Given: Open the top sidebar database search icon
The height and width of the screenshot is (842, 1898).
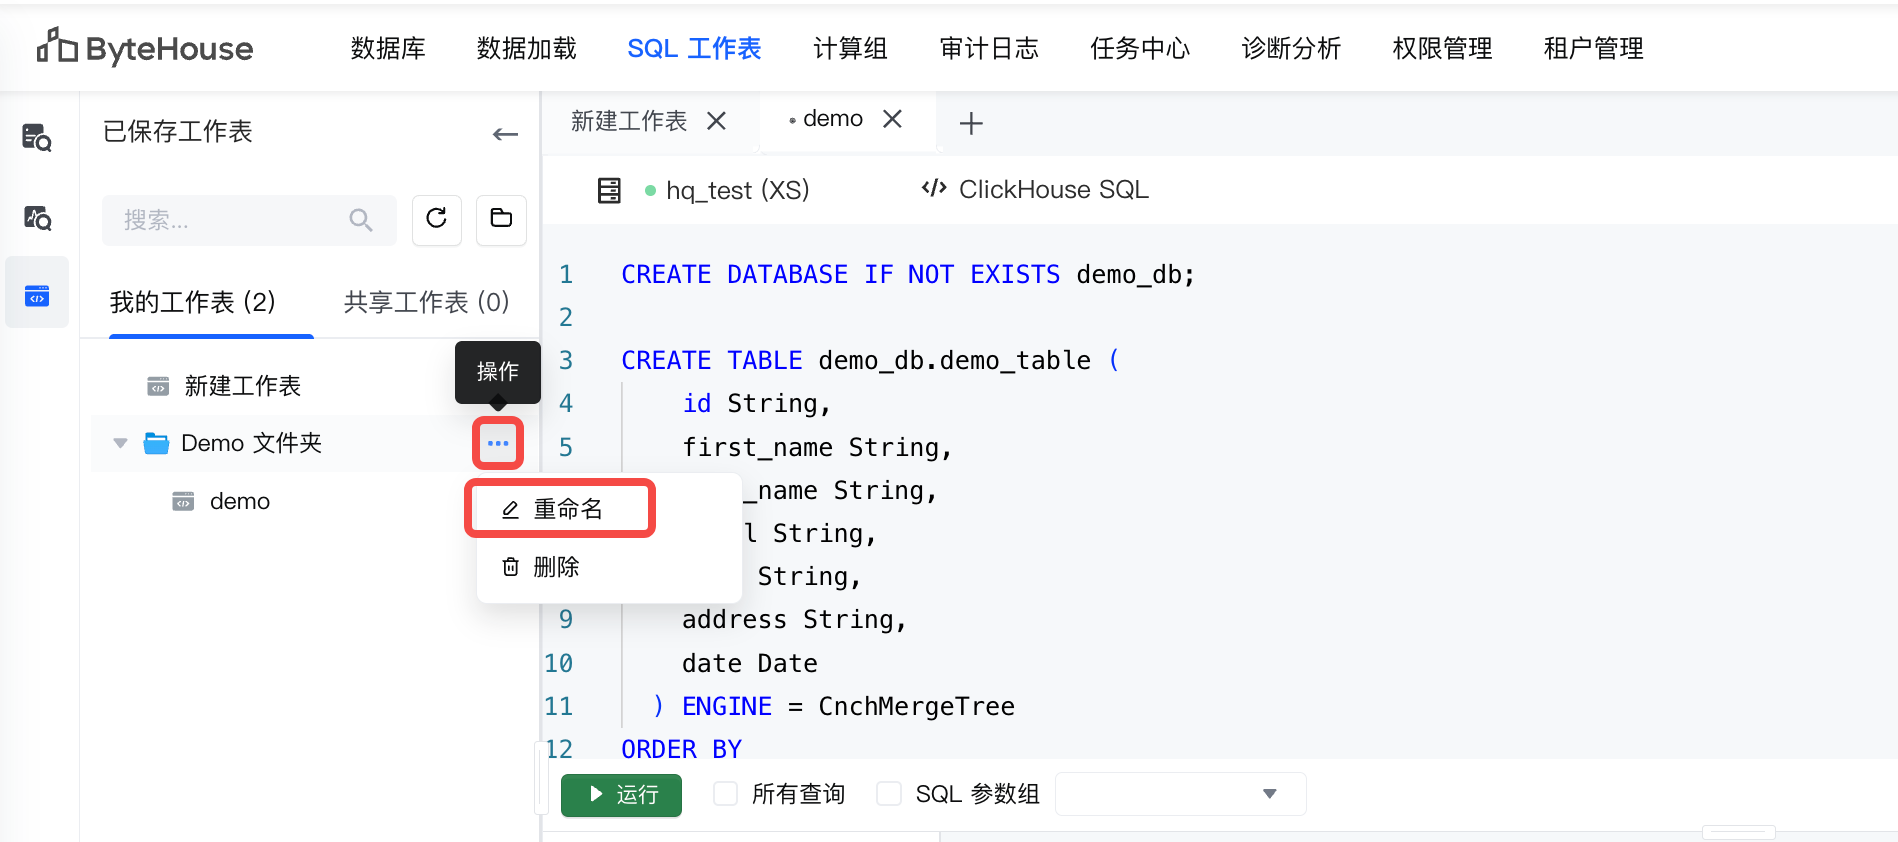Looking at the screenshot, I should click(37, 138).
